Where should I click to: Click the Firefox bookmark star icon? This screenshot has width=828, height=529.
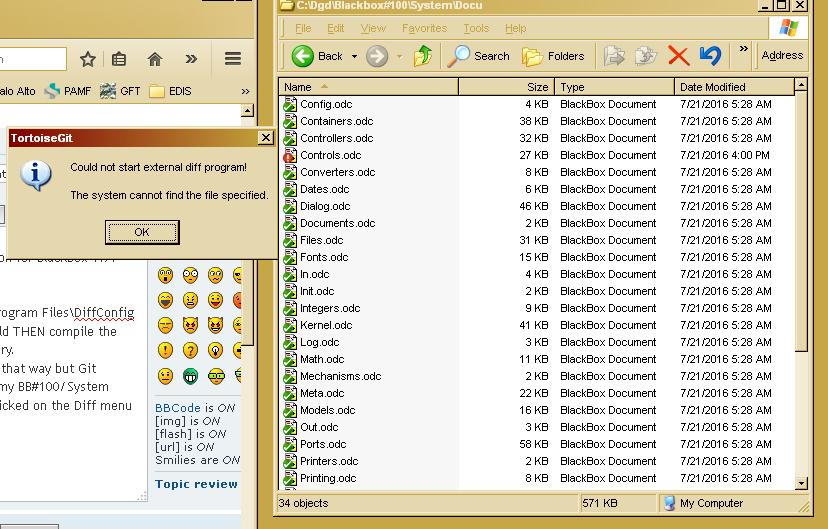[88, 59]
